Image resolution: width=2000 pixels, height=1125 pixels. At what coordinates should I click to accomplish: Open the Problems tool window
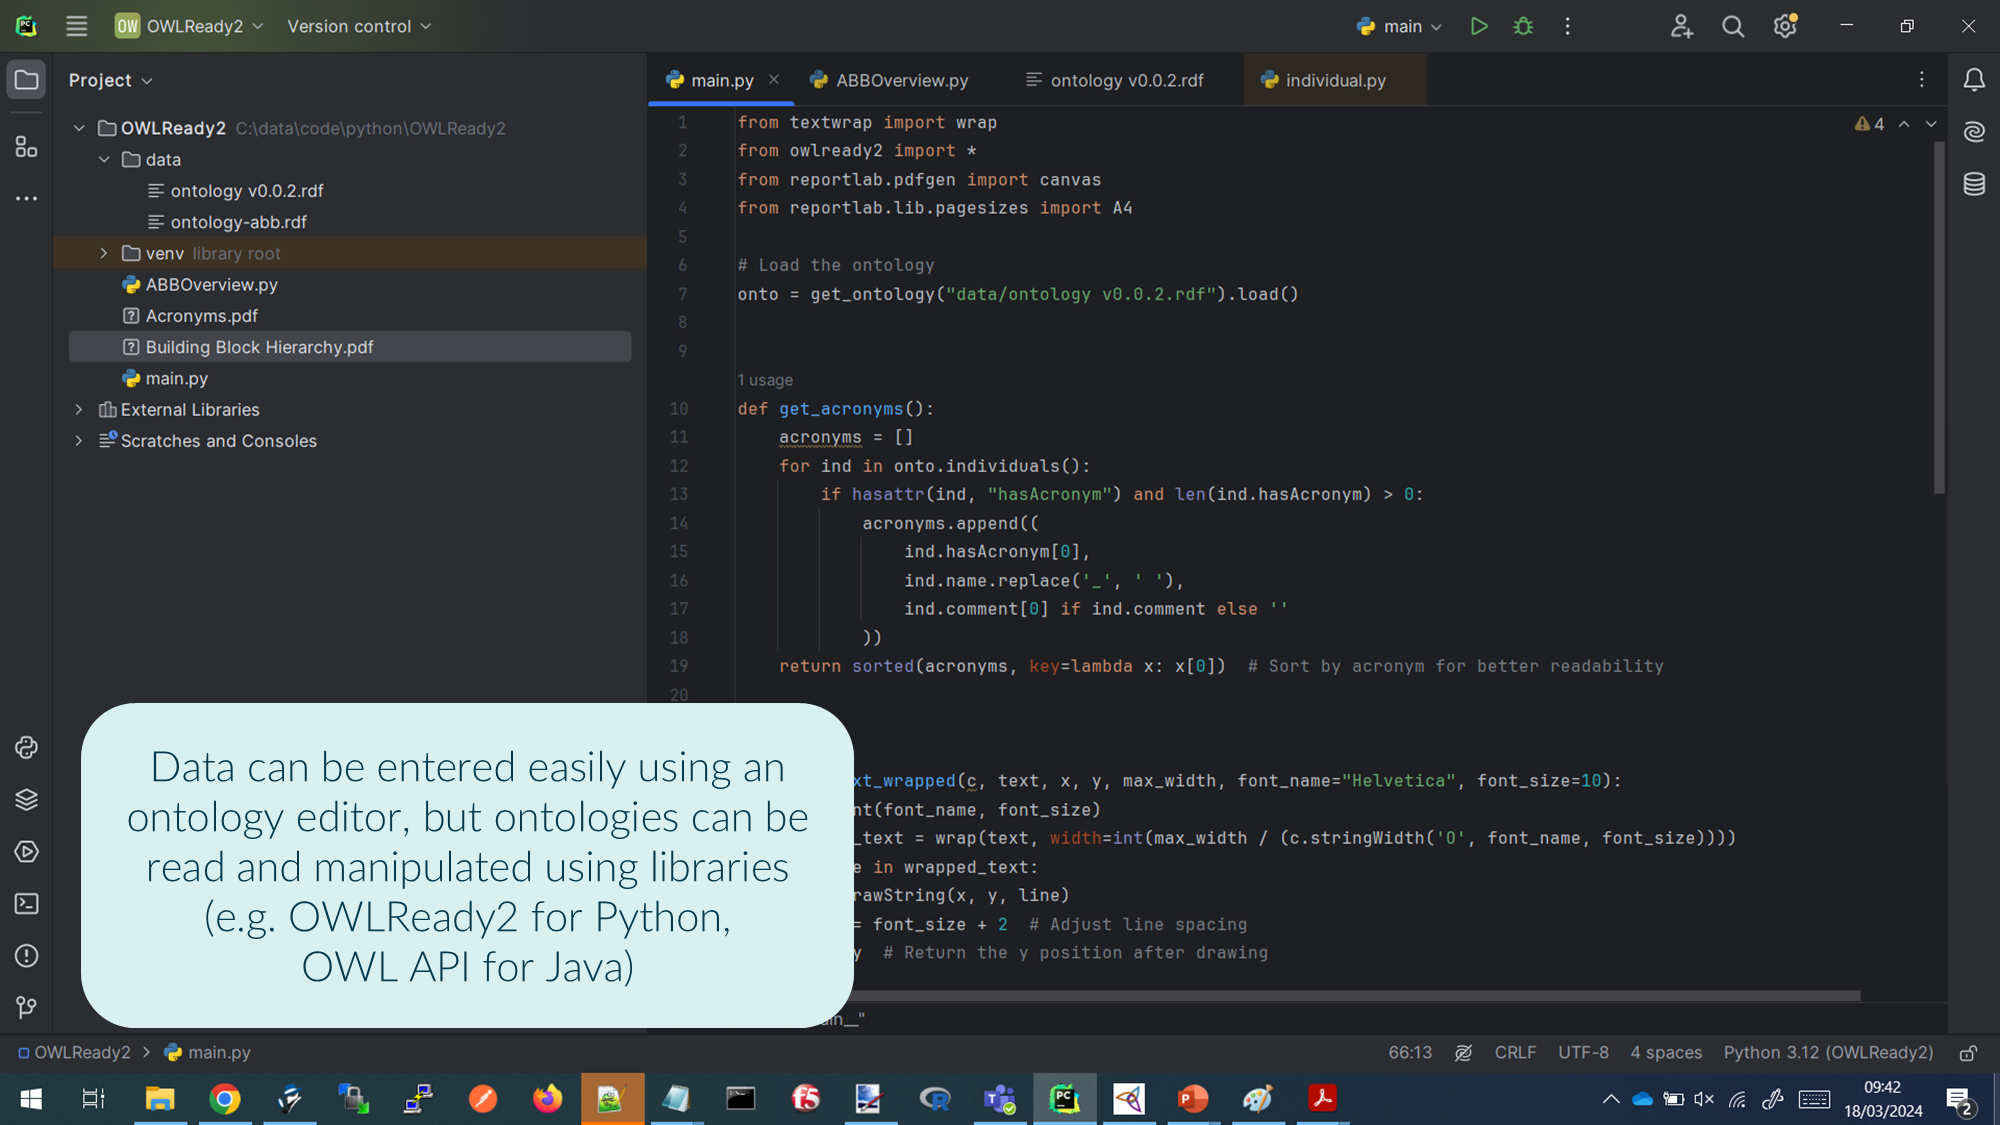[27, 956]
